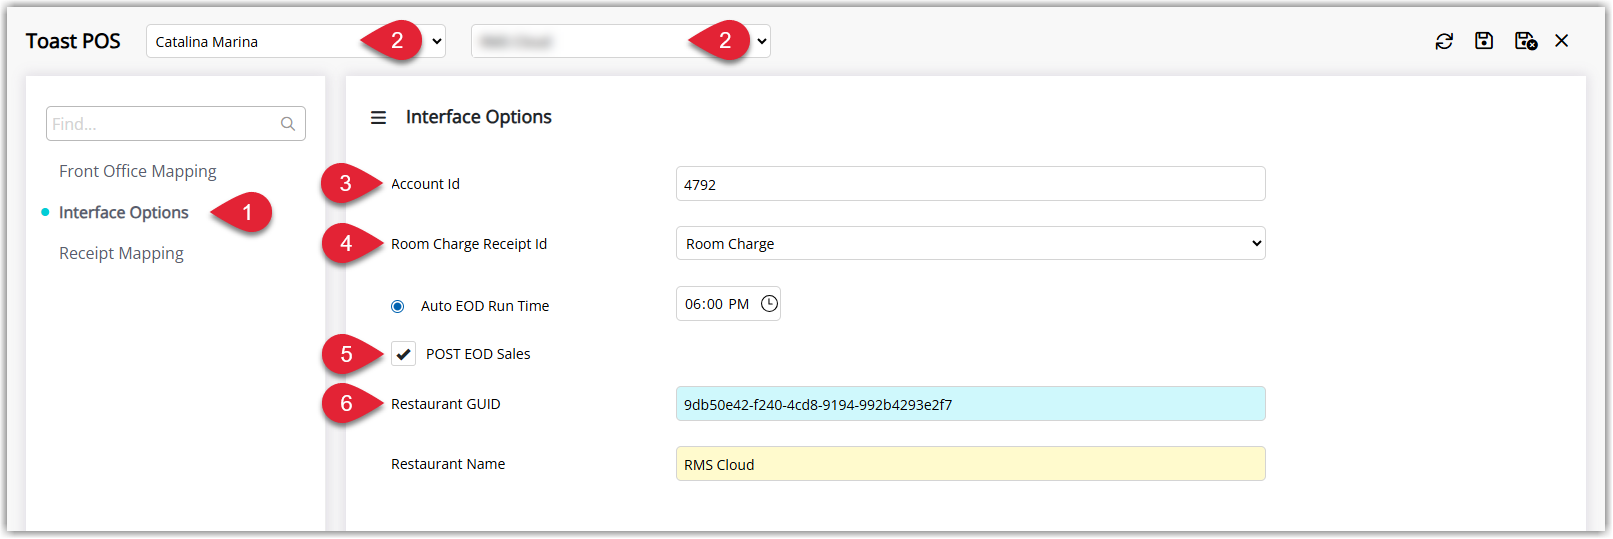Image resolution: width=1613 pixels, height=539 pixels.
Task: Click the Restaurant GUID field
Action: pos(971,404)
